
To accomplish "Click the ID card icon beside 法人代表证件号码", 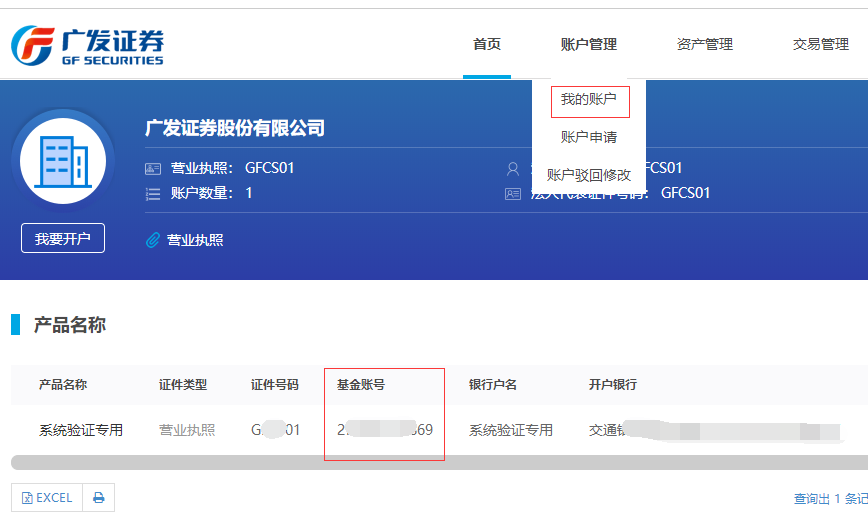I will point(513,193).
